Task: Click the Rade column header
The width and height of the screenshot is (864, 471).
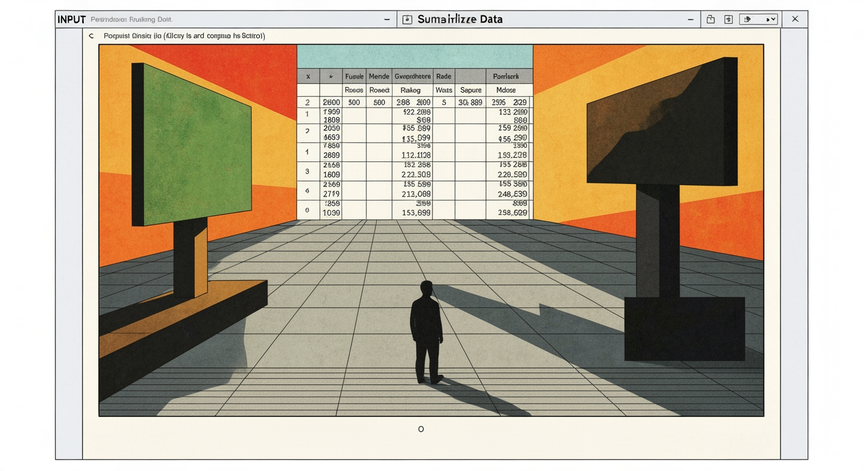Action: coord(444,77)
